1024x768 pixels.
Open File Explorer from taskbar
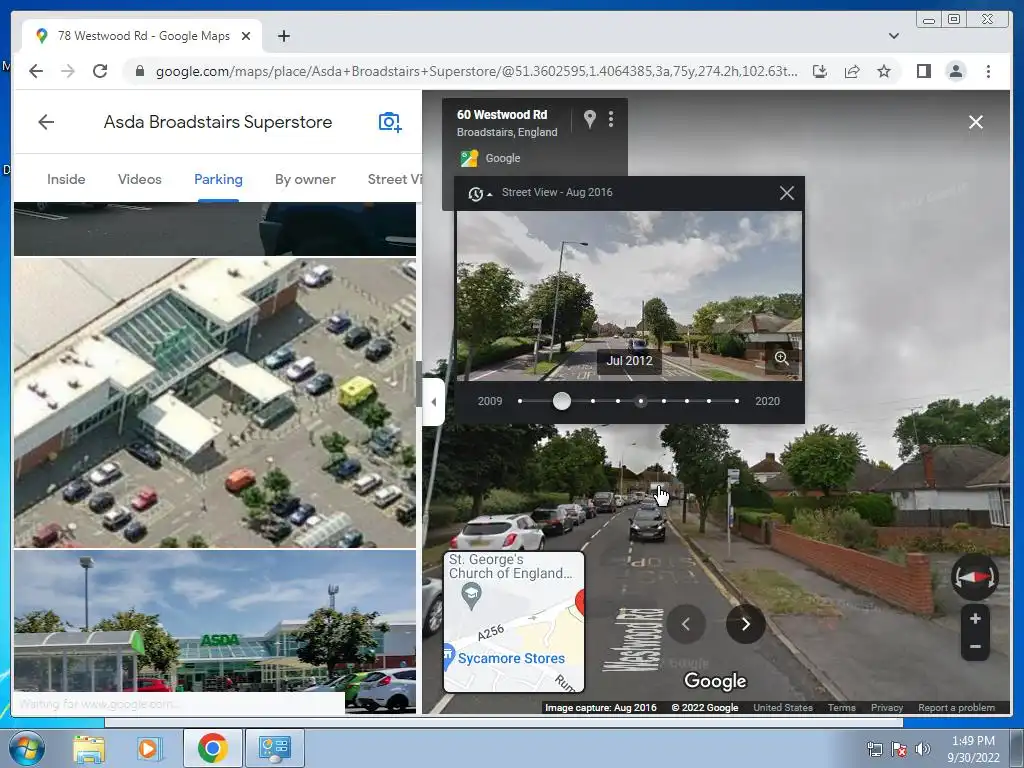click(x=88, y=748)
